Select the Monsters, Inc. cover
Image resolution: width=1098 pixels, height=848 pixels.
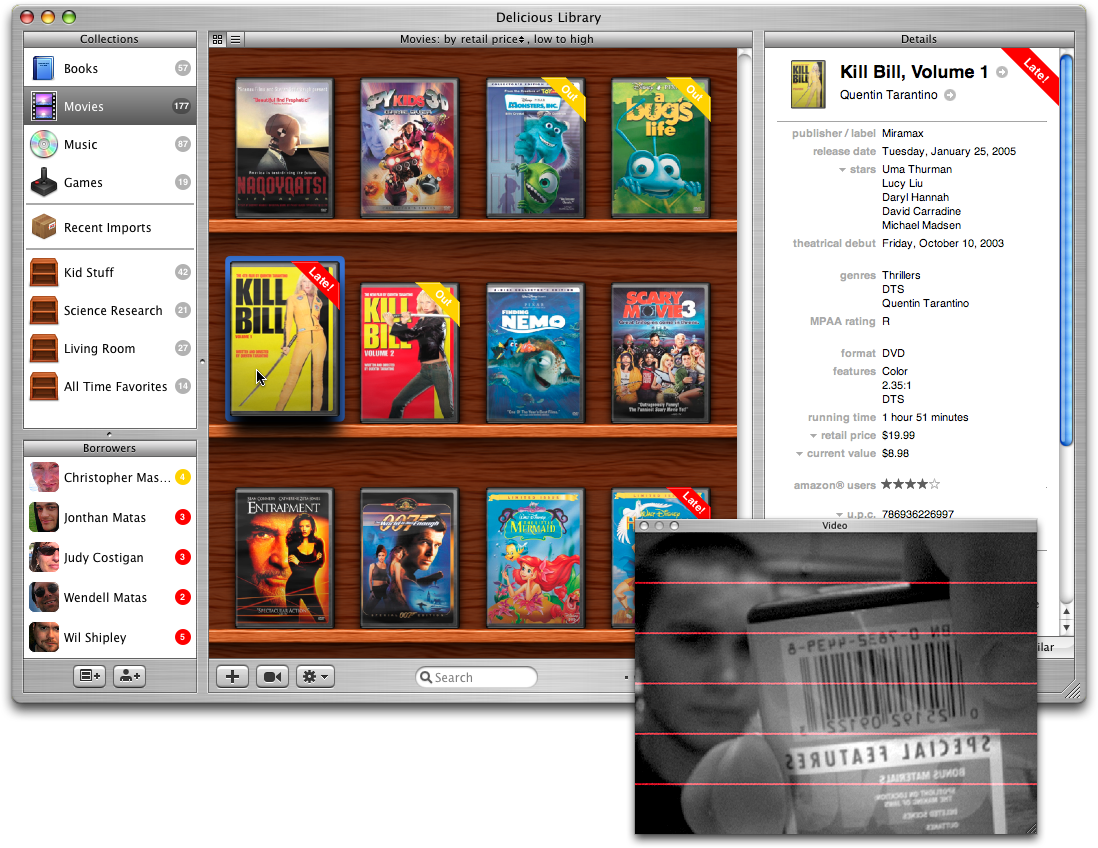coord(535,148)
